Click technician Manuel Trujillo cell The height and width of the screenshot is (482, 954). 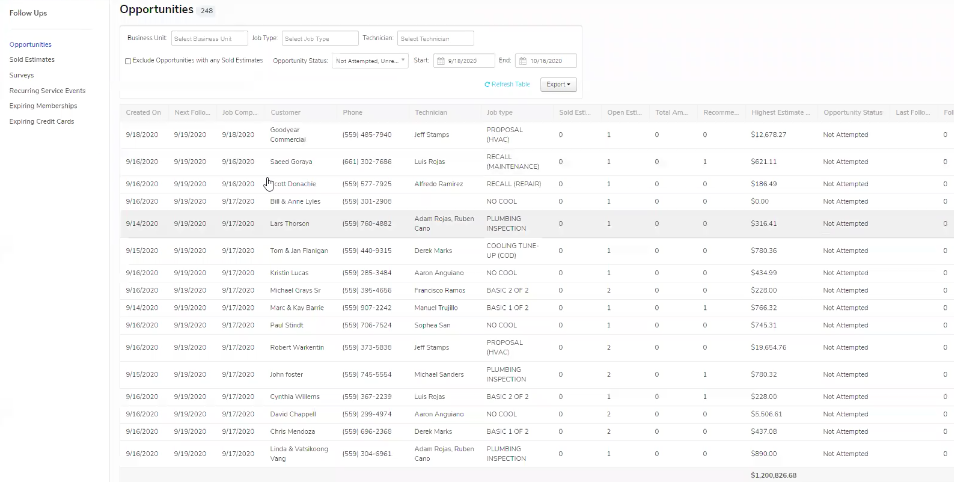436,308
